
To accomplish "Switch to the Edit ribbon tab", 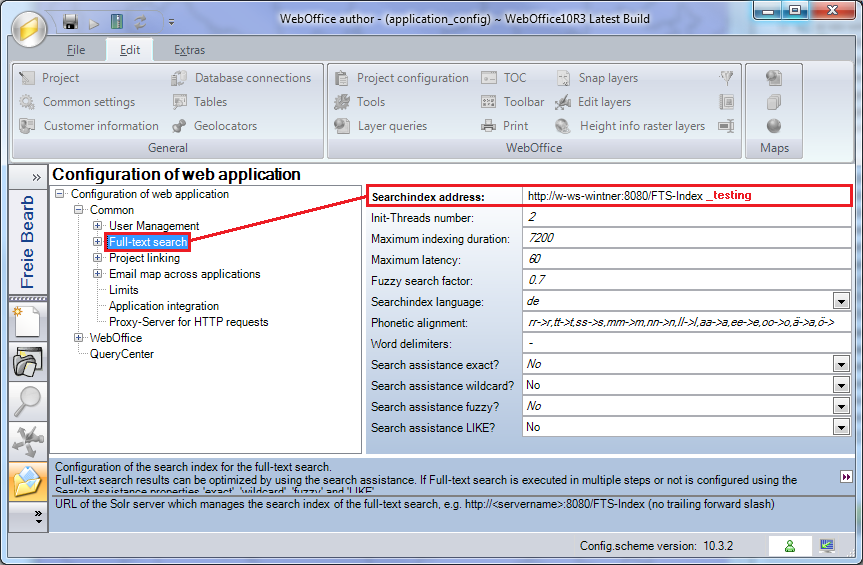I will point(130,50).
